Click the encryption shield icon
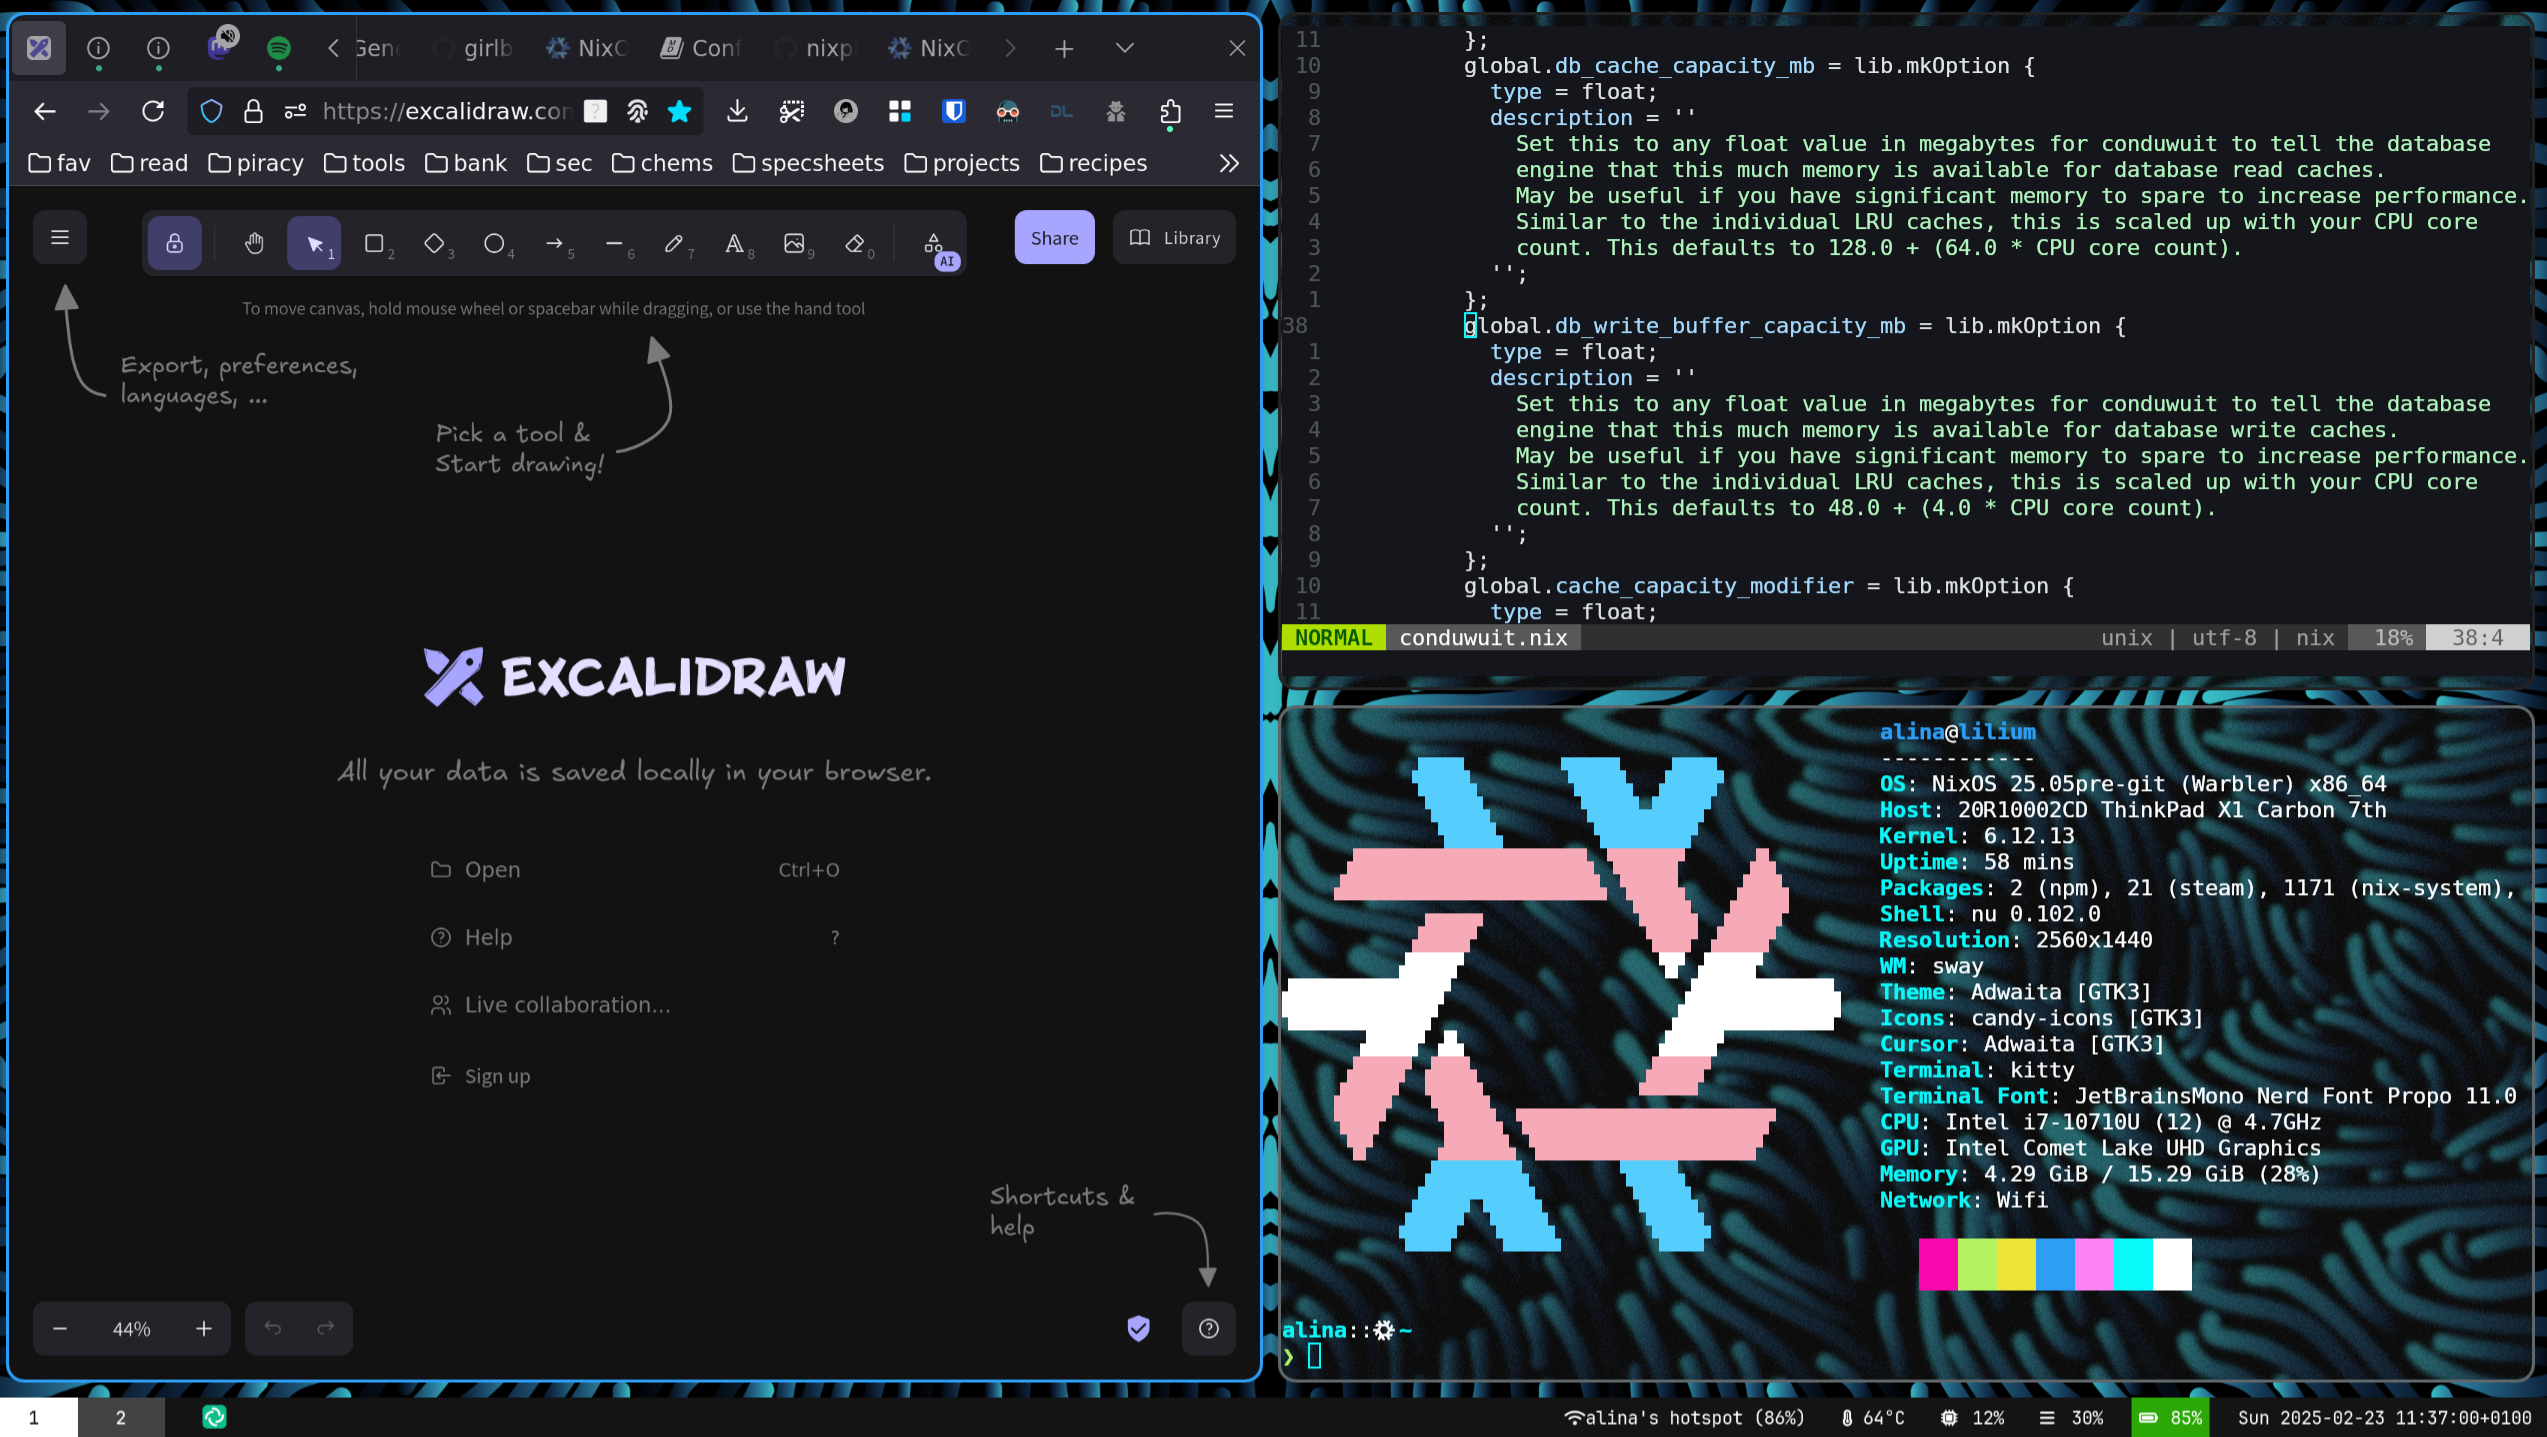 coord(1138,1328)
